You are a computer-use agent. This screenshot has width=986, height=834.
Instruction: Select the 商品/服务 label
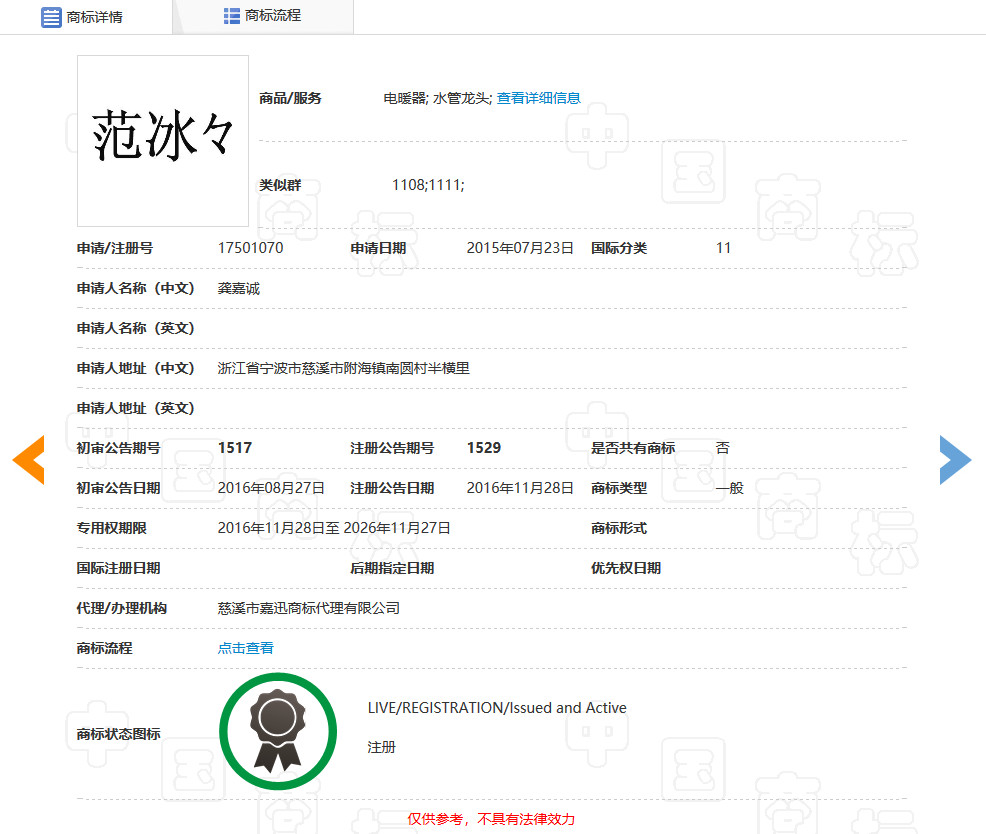[290, 98]
